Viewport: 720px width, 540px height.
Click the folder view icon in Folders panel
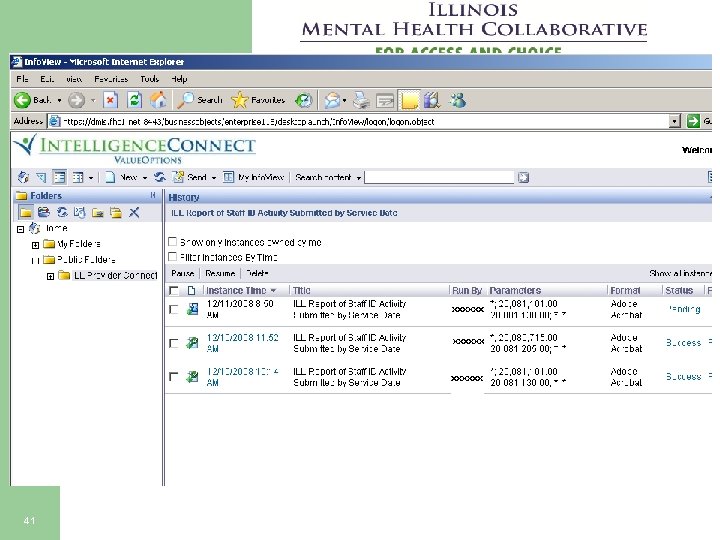pos(26,212)
